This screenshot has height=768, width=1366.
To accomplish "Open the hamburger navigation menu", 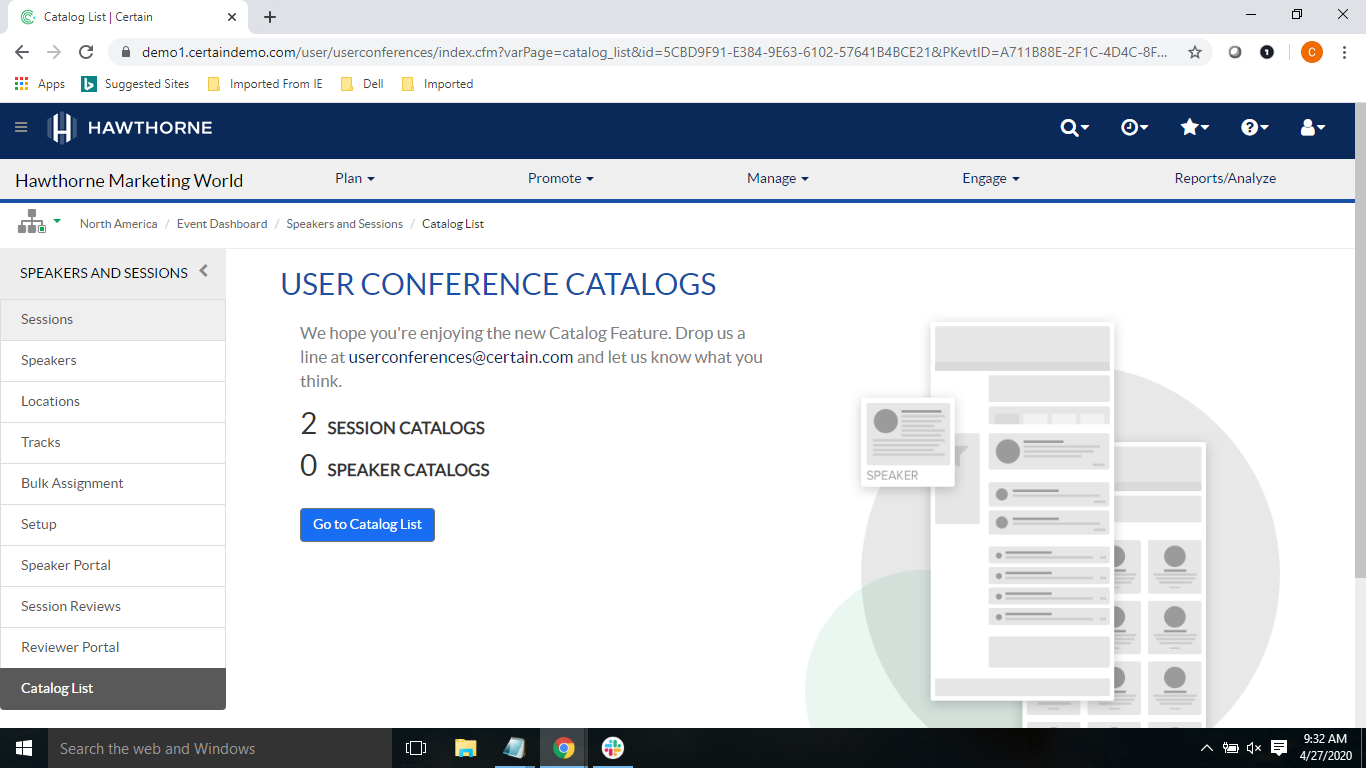I will [x=21, y=128].
